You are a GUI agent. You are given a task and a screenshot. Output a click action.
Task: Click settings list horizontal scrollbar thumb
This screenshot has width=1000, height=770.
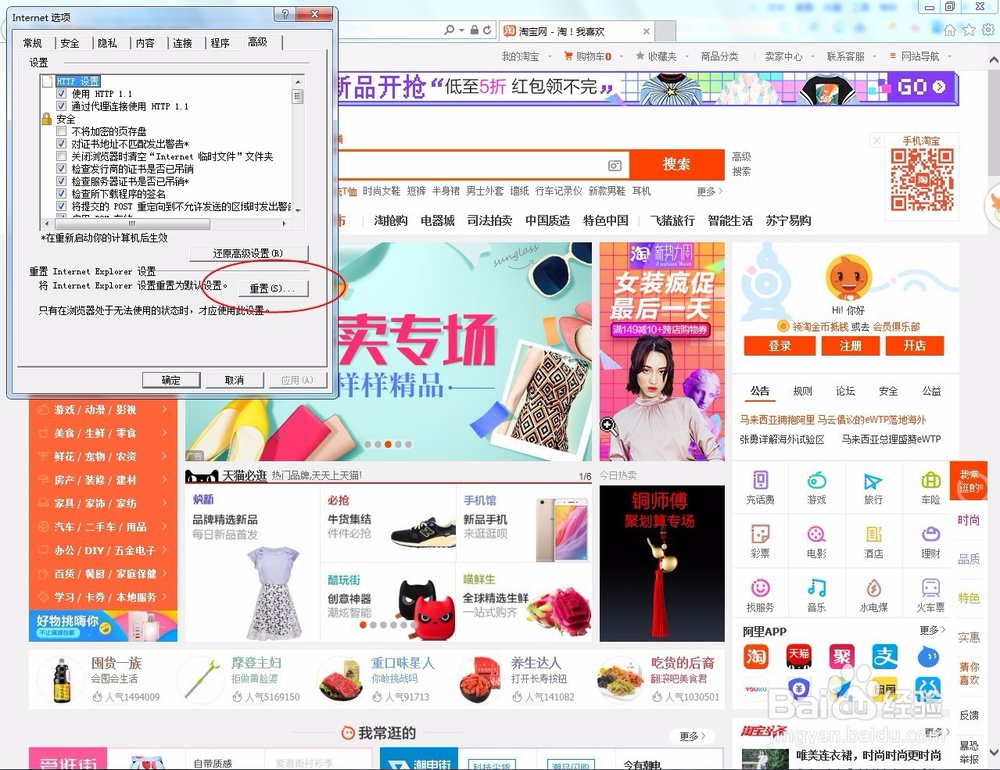point(131,224)
